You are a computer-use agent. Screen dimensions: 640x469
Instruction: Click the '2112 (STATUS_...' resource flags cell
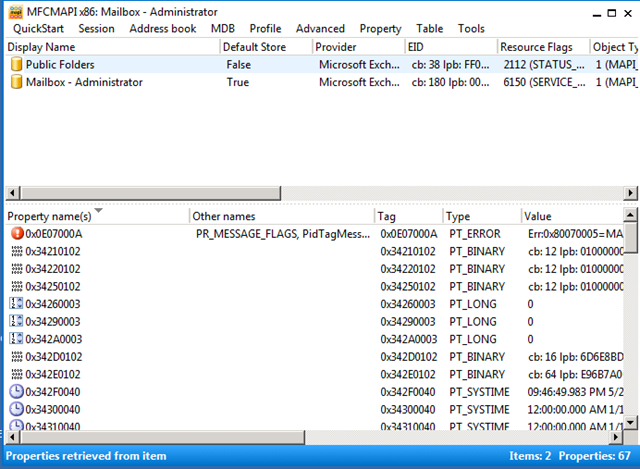click(x=544, y=64)
